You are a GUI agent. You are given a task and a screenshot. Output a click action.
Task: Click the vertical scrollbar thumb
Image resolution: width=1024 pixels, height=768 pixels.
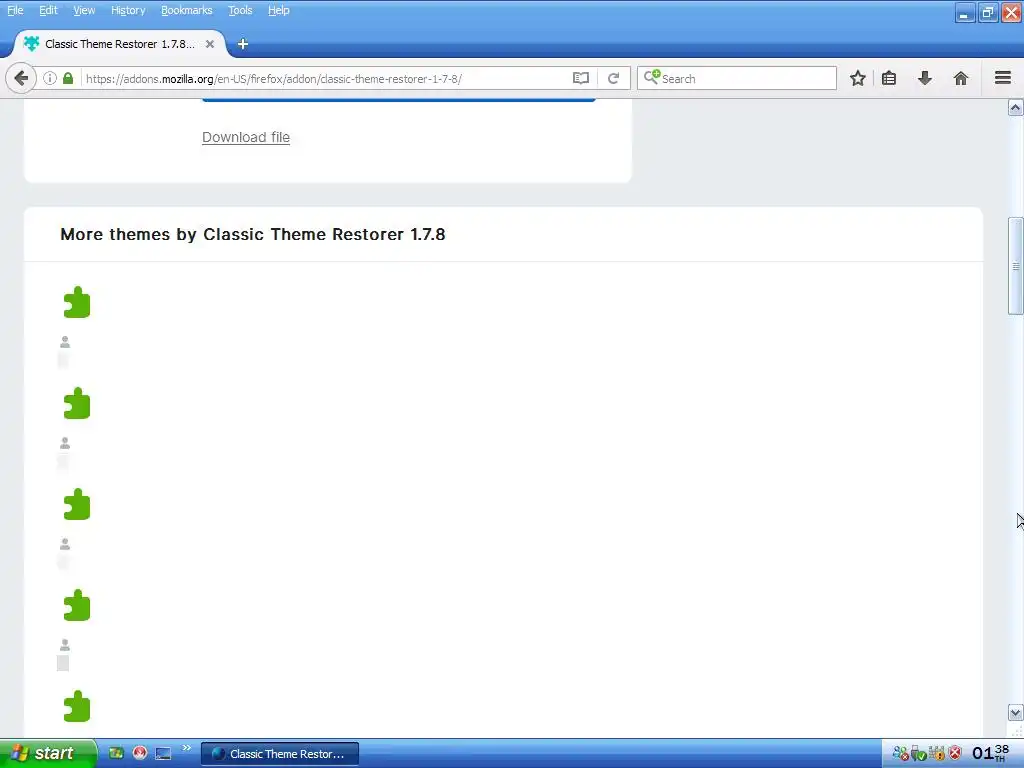1016,265
